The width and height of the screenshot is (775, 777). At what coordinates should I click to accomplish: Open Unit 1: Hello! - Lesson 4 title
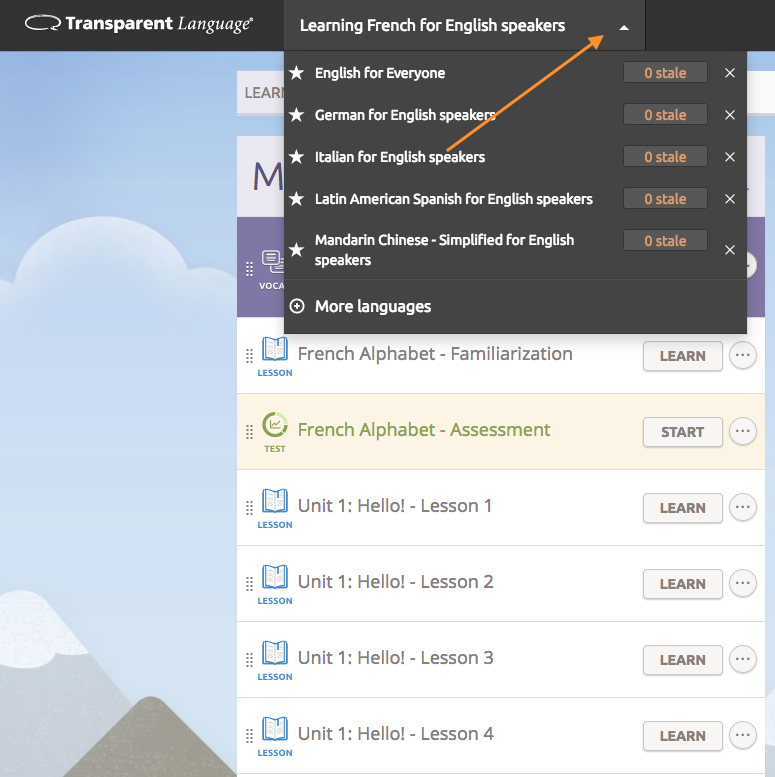pyautogui.click(x=395, y=734)
